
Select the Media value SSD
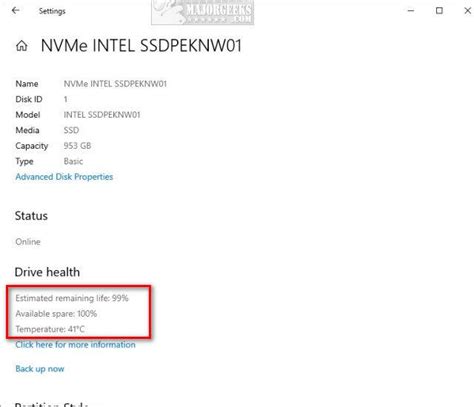(71, 130)
